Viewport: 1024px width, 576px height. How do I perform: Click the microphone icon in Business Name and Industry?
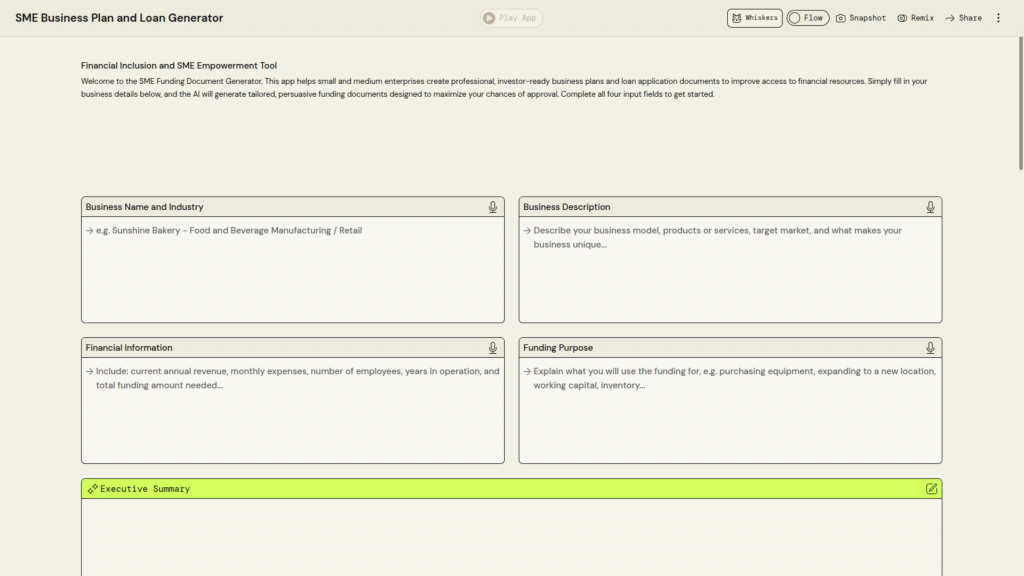[x=493, y=207]
